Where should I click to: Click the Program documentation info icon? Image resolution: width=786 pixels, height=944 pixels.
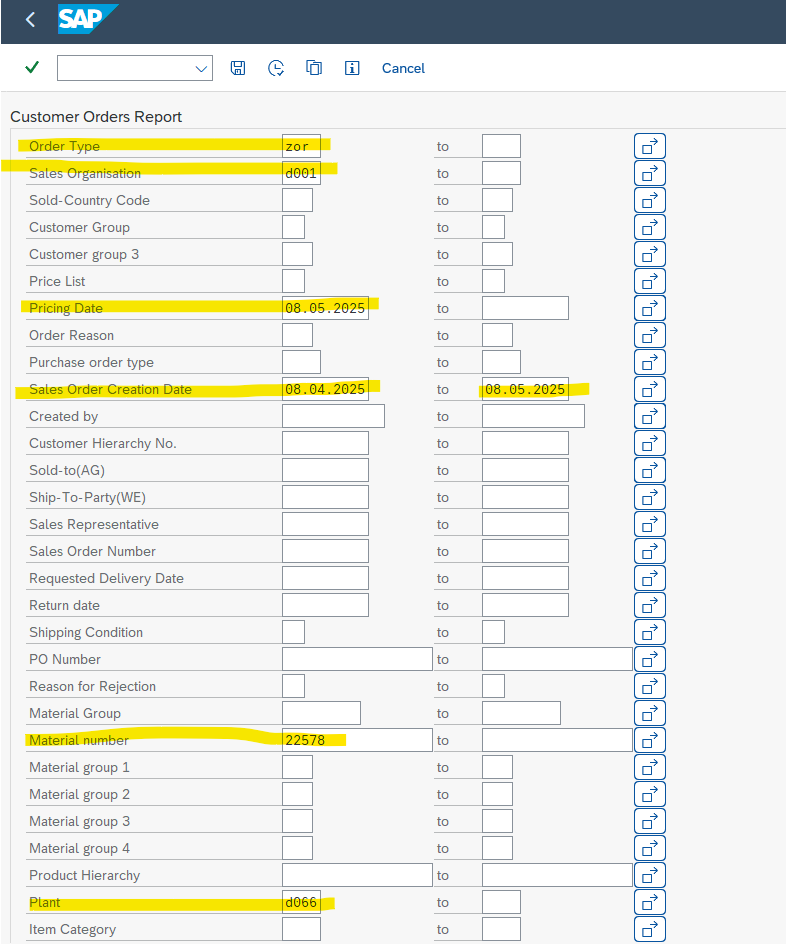(x=351, y=68)
